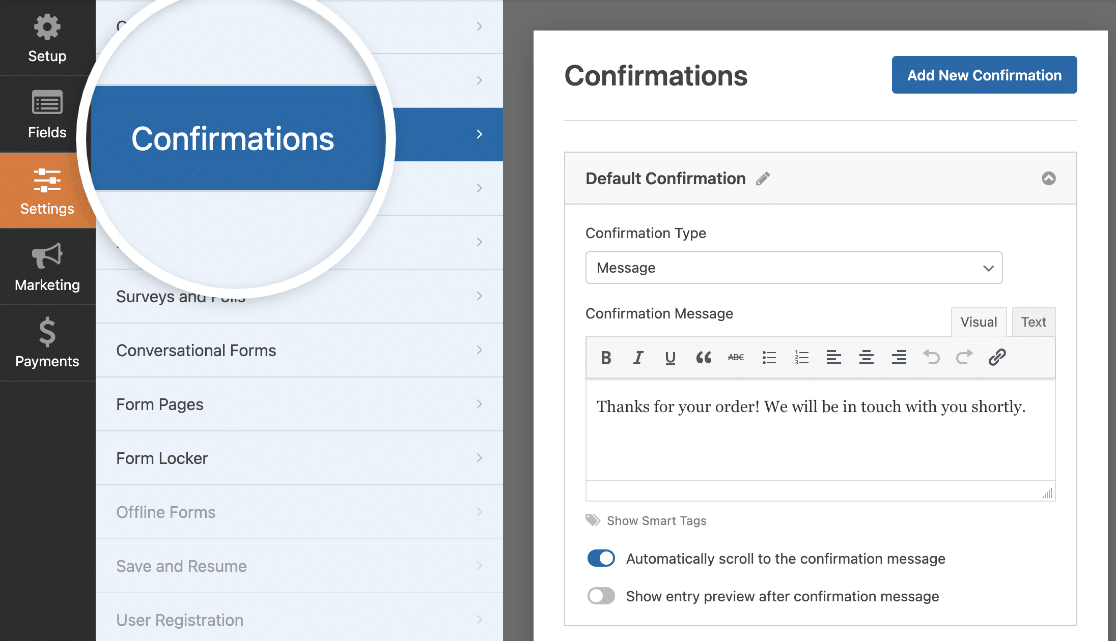This screenshot has height=641, width=1116.
Task: Expand the Form Locker chevron
Action: coord(479,457)
